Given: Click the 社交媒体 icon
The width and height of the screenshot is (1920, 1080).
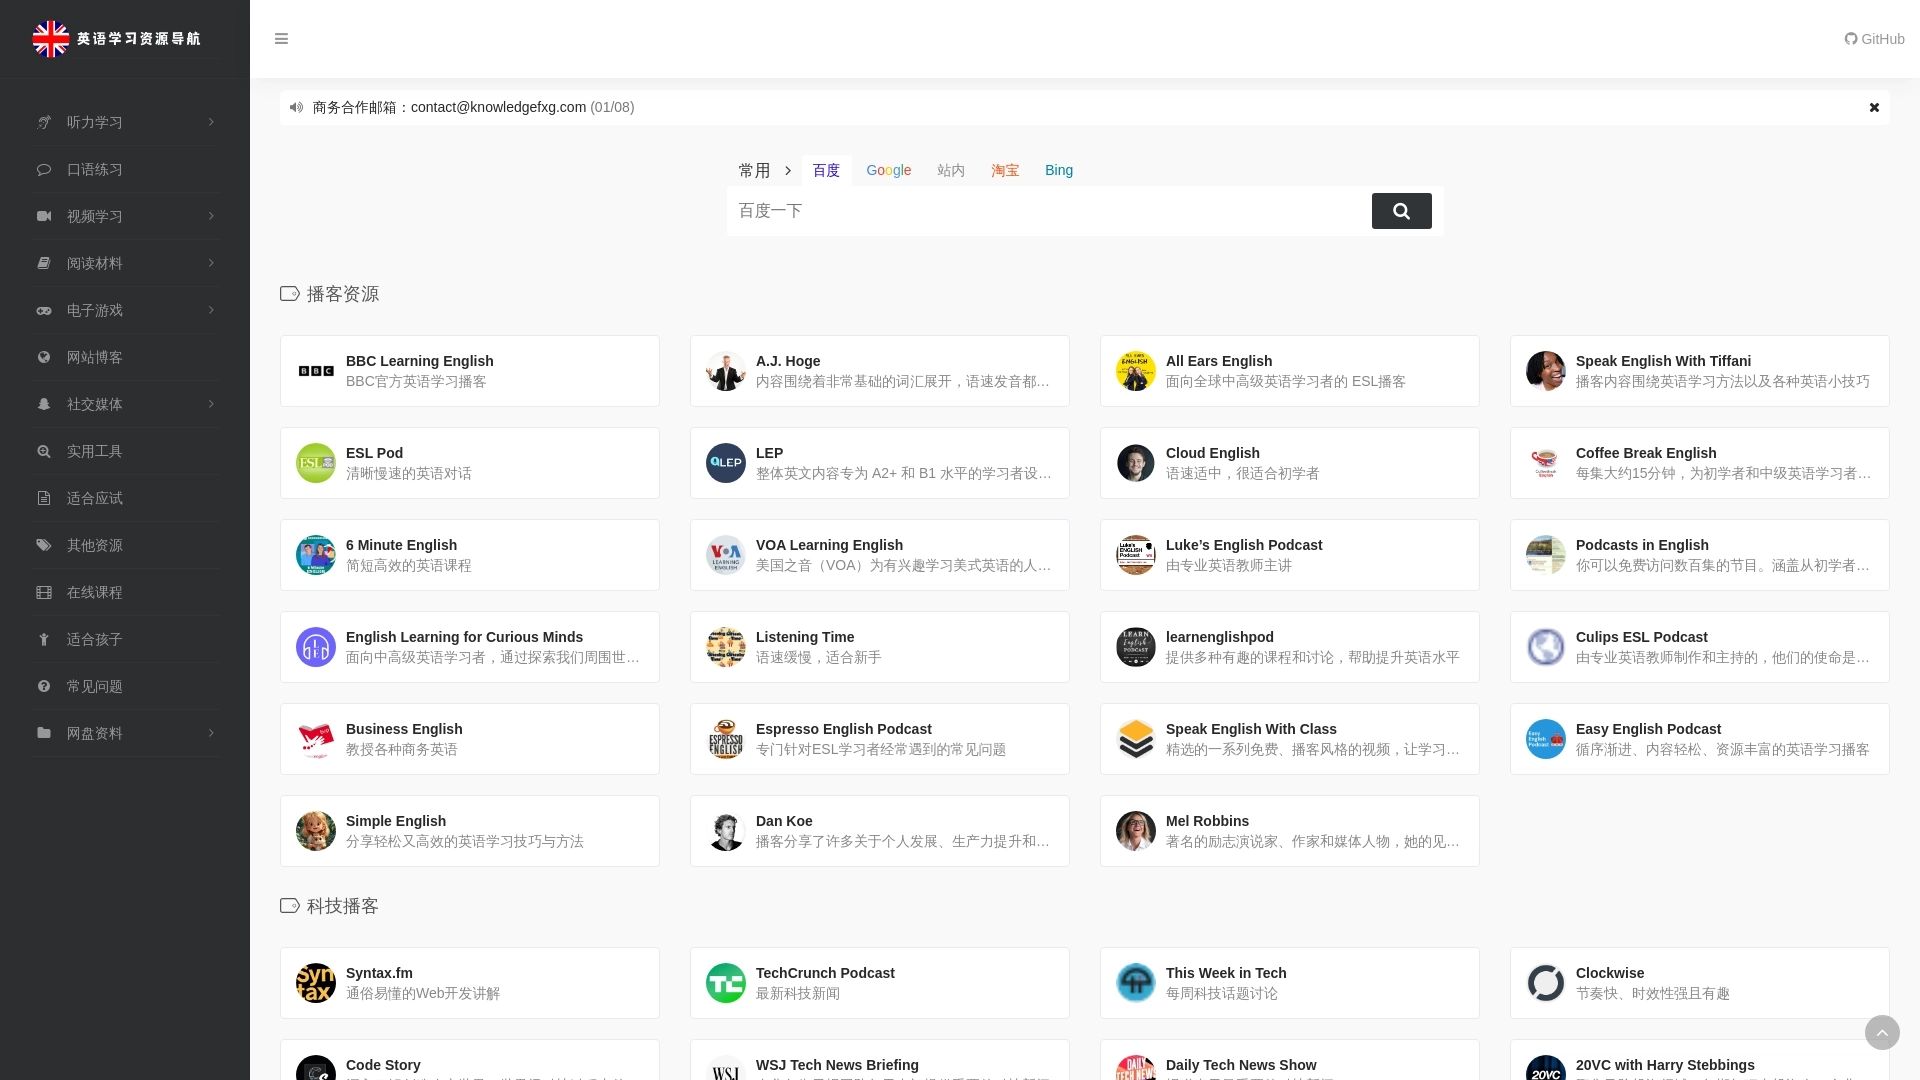Looking at the screenshot, I should click(44, 404).
